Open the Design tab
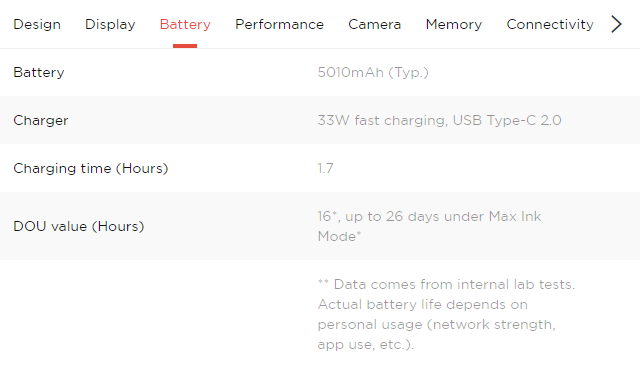 (37, 24)
